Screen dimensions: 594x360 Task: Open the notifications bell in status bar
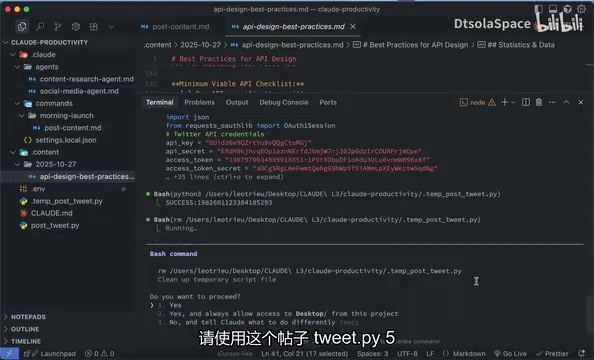pos(582,354)
